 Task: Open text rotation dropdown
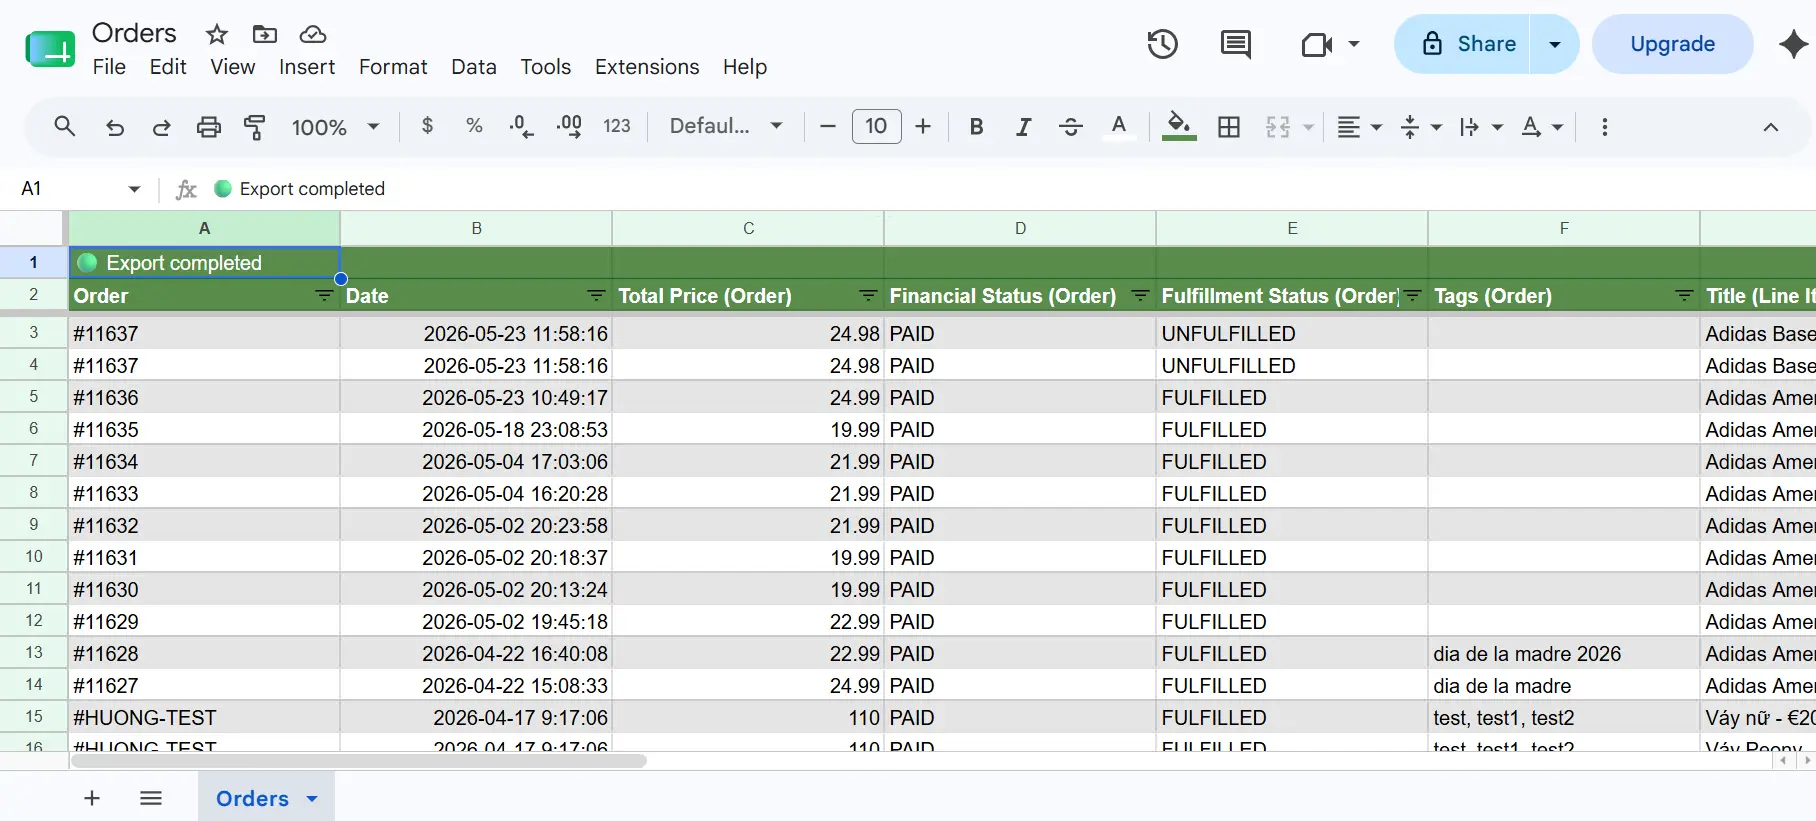click(1542, 127)
